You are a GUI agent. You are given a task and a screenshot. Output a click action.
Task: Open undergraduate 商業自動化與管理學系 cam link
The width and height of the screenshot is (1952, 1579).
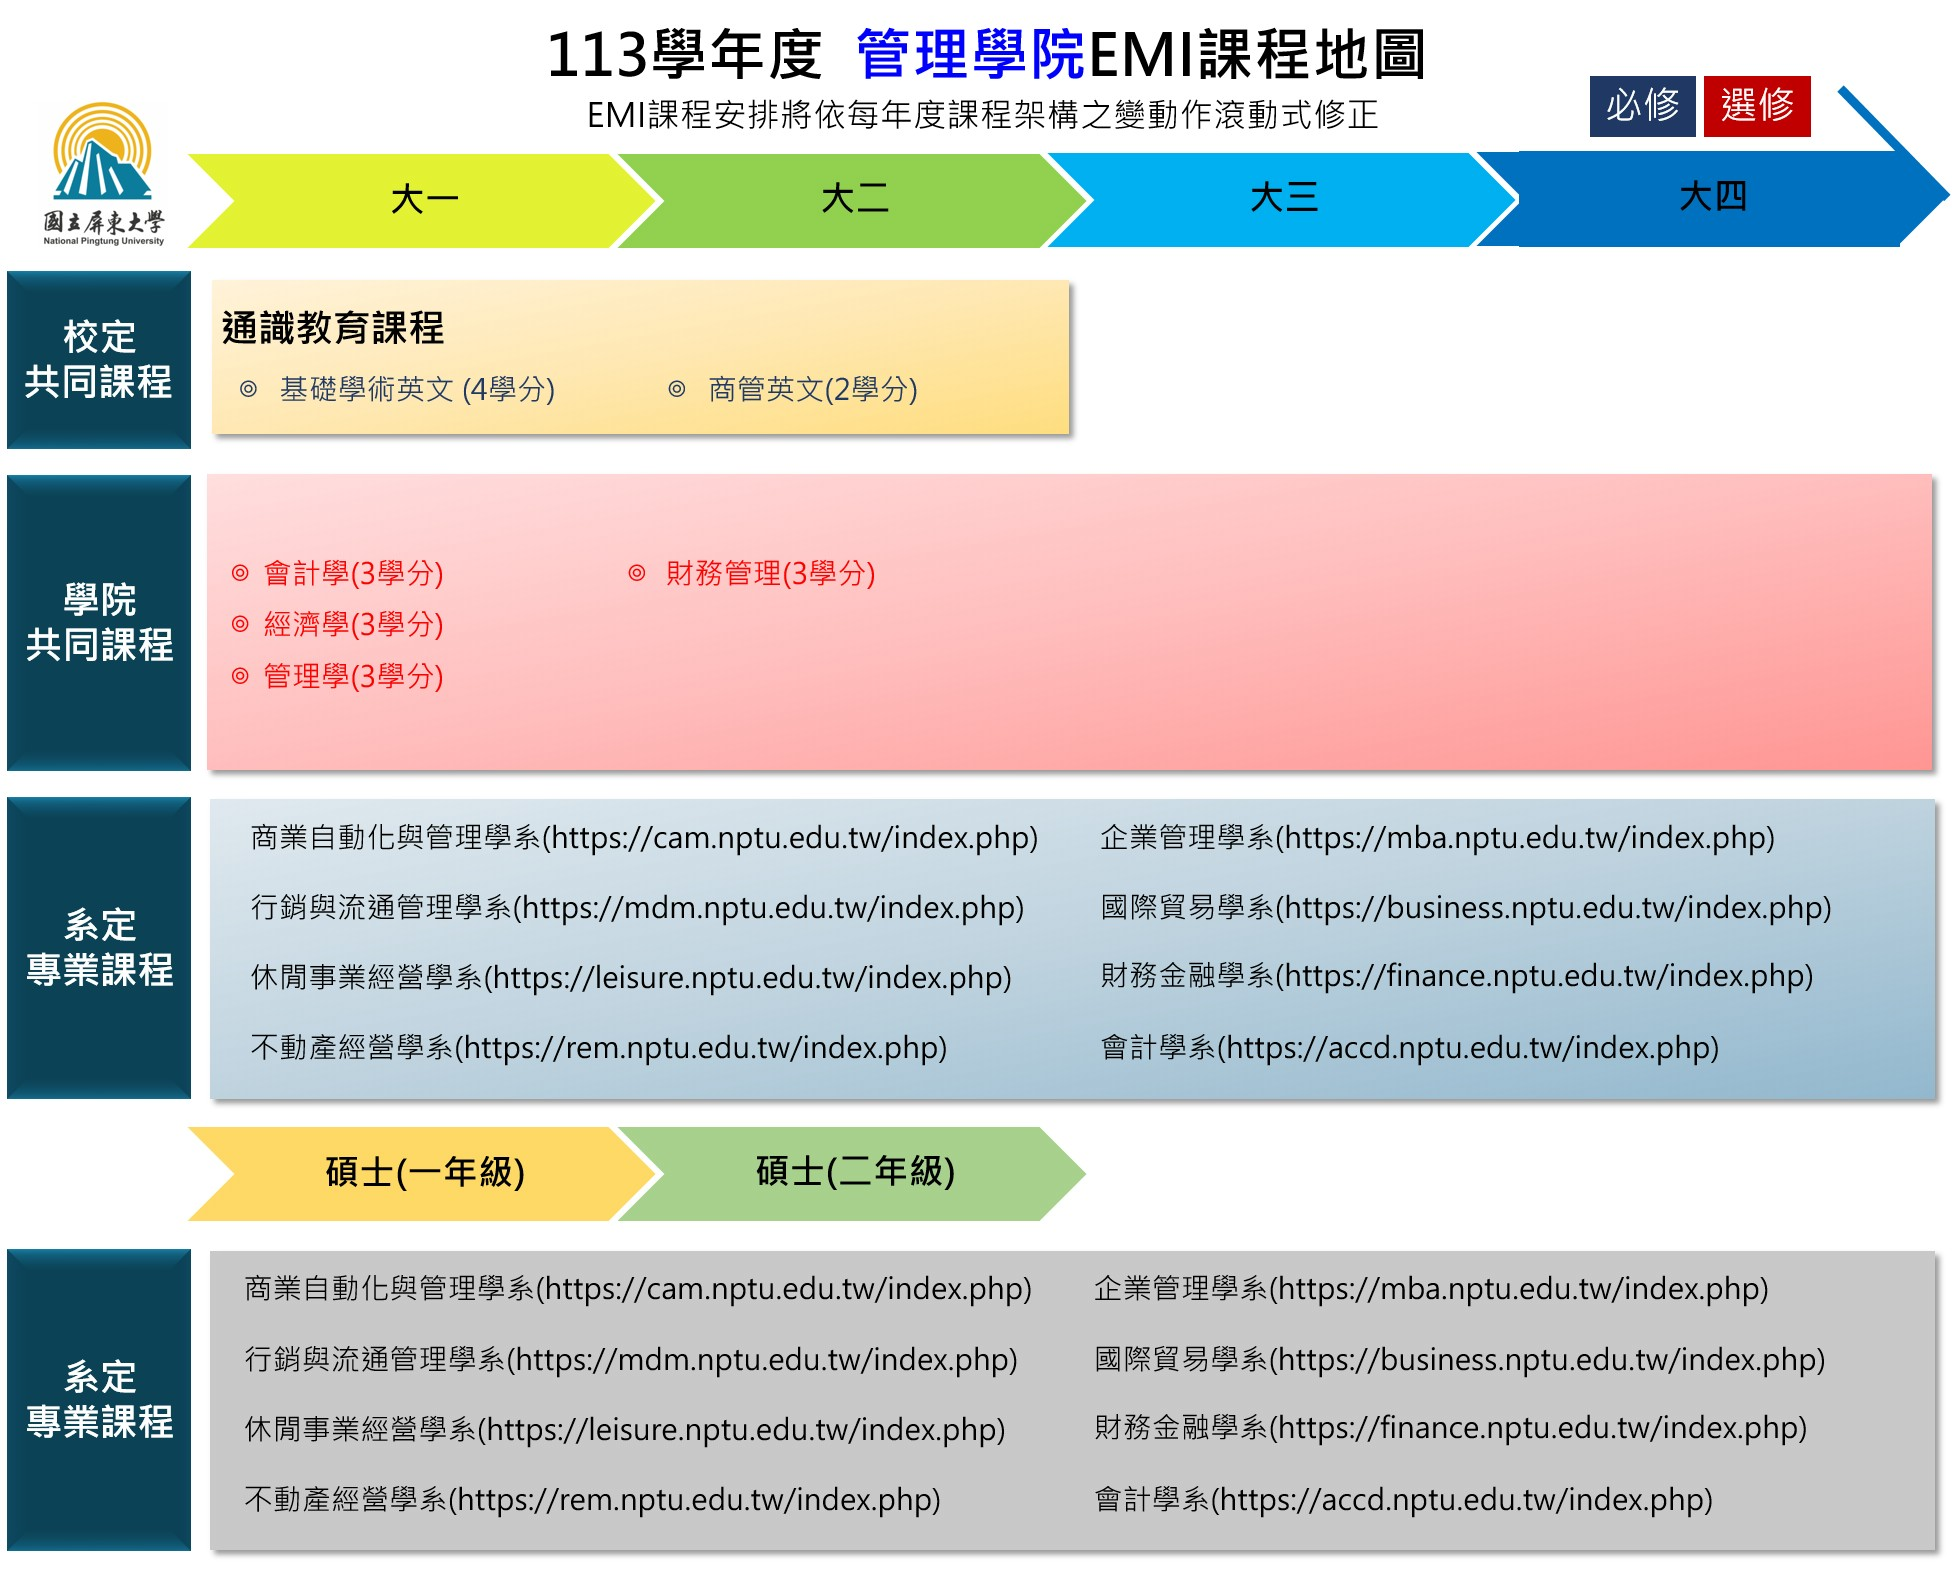click(x=644, y=837)
